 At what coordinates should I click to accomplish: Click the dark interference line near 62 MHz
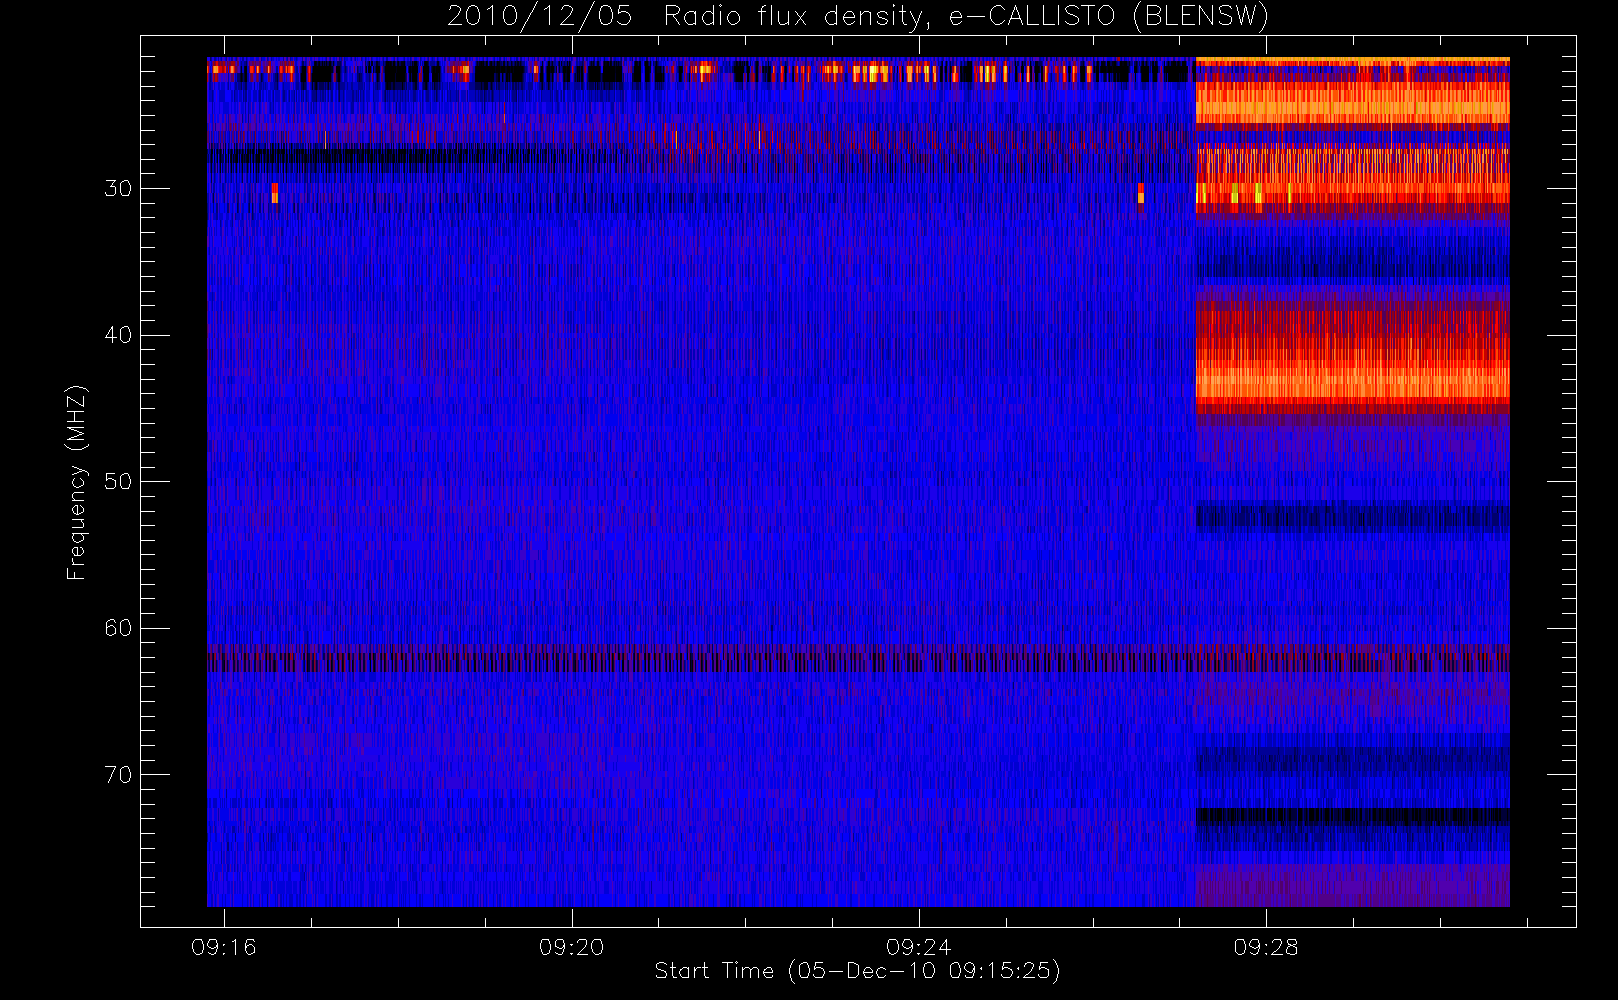pyautogui.click(x=858, y=660)
